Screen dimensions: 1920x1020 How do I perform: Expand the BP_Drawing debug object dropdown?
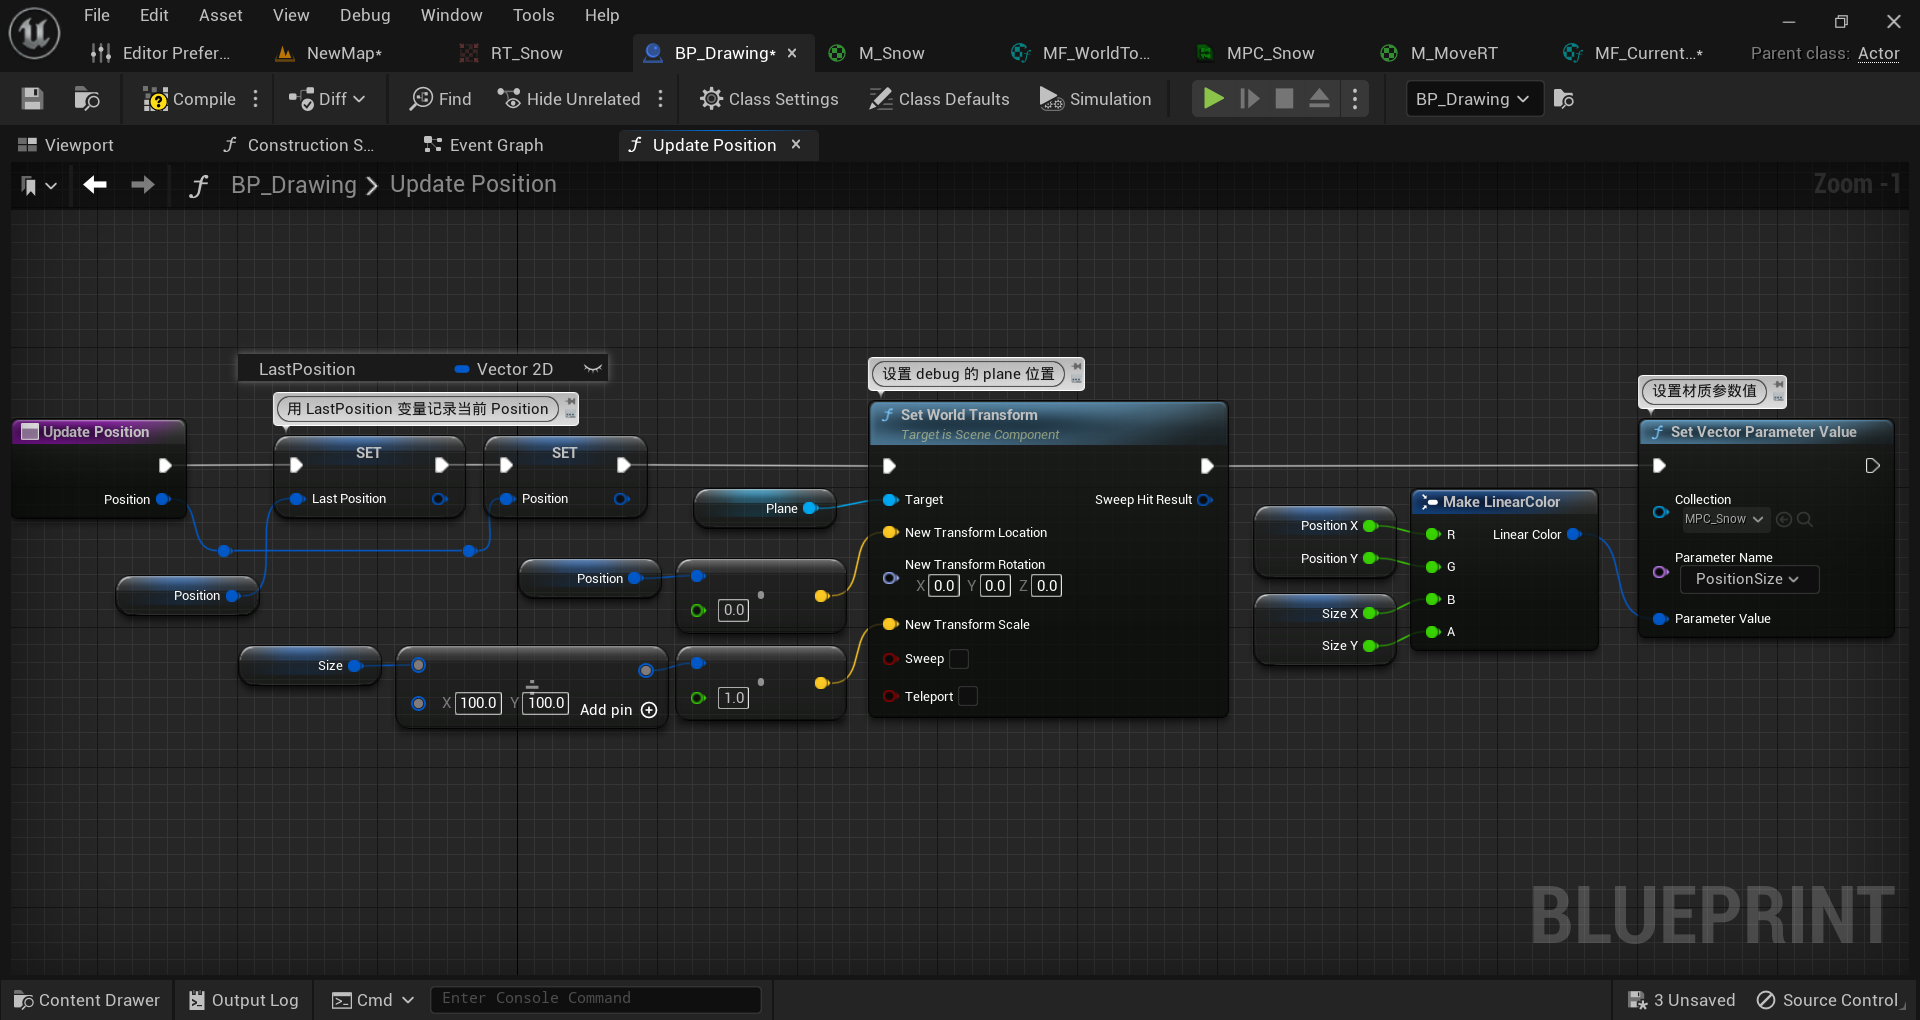click(1473, 99)
